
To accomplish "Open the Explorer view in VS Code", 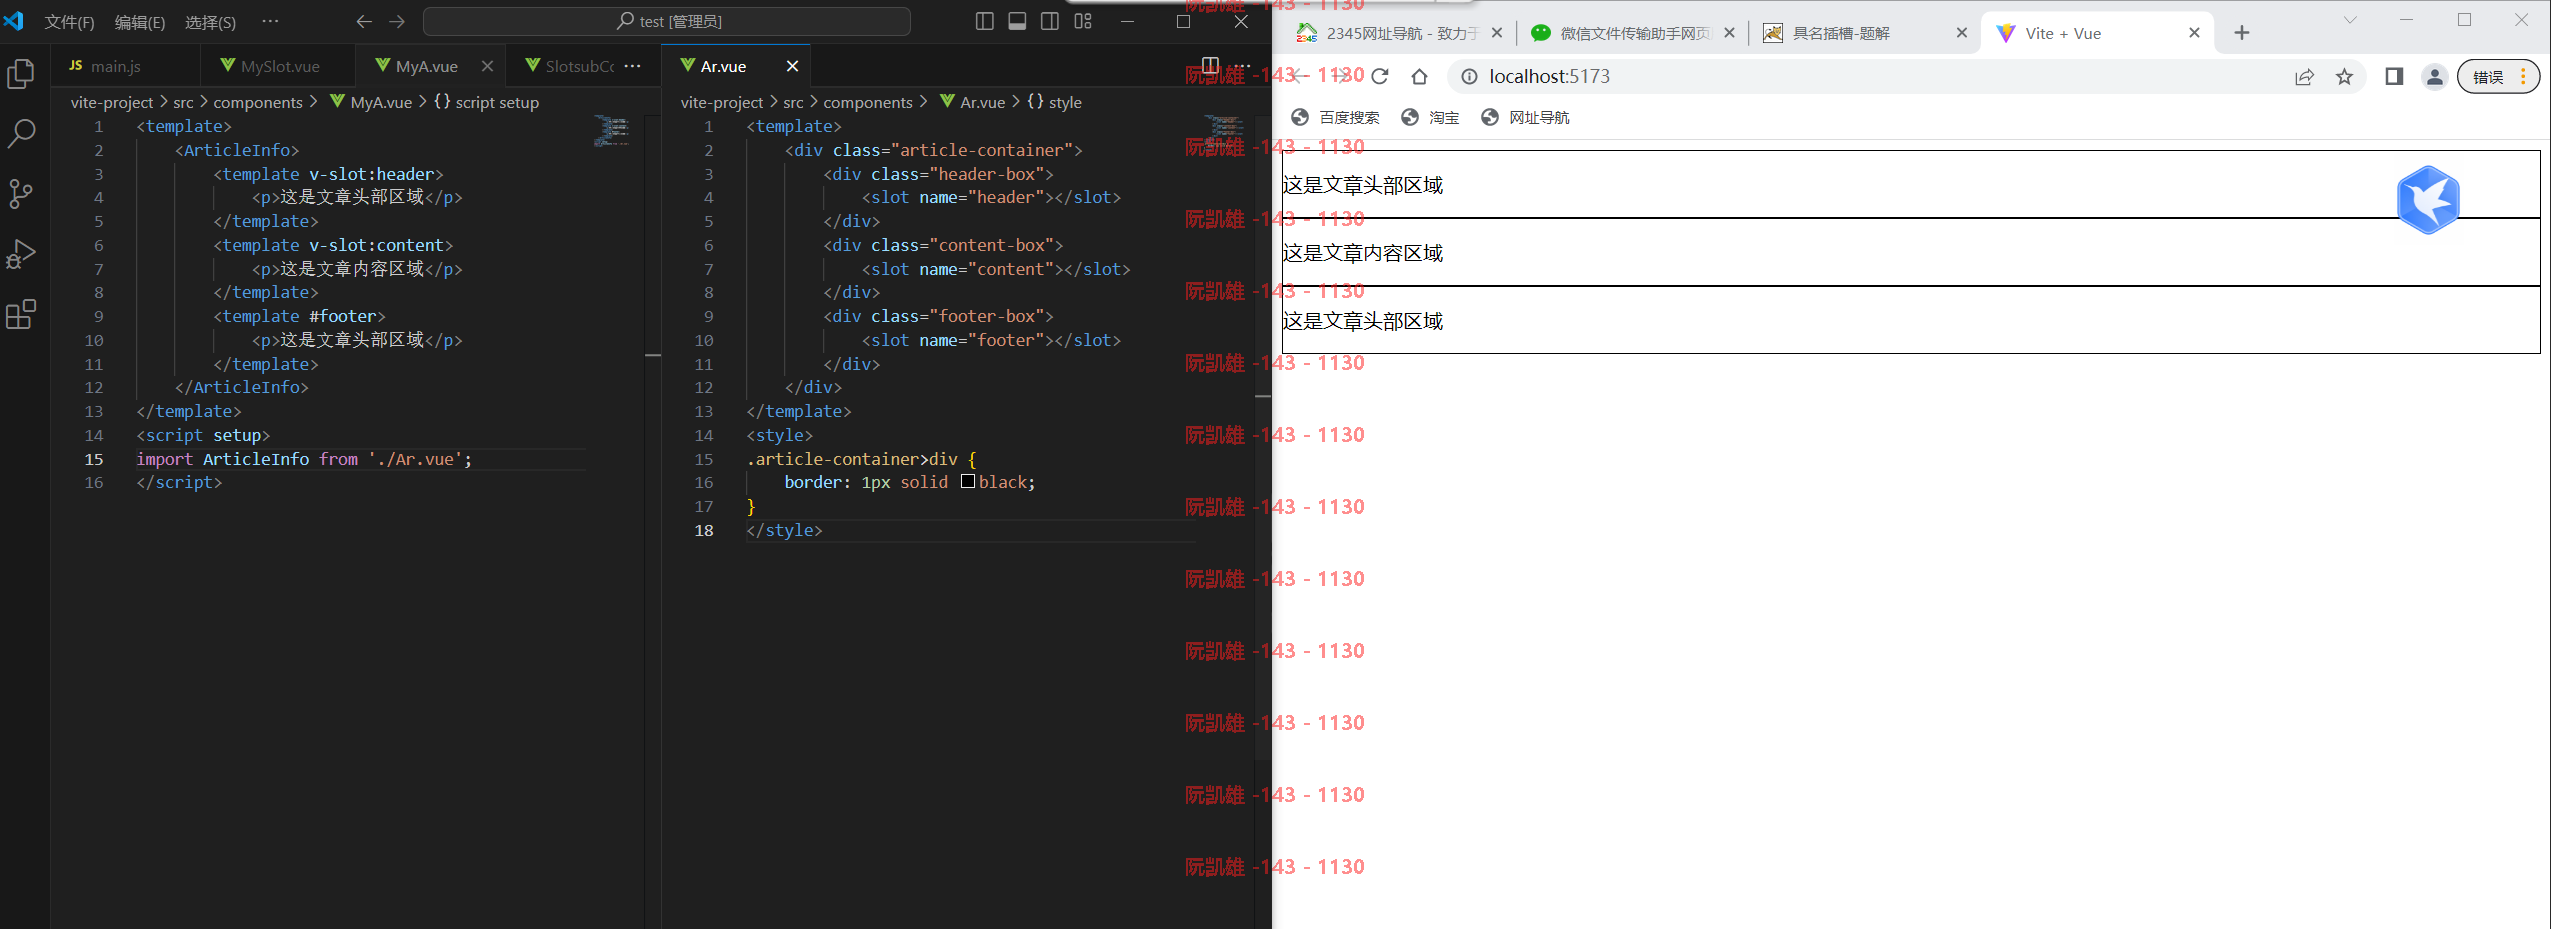I will (21, 74).
